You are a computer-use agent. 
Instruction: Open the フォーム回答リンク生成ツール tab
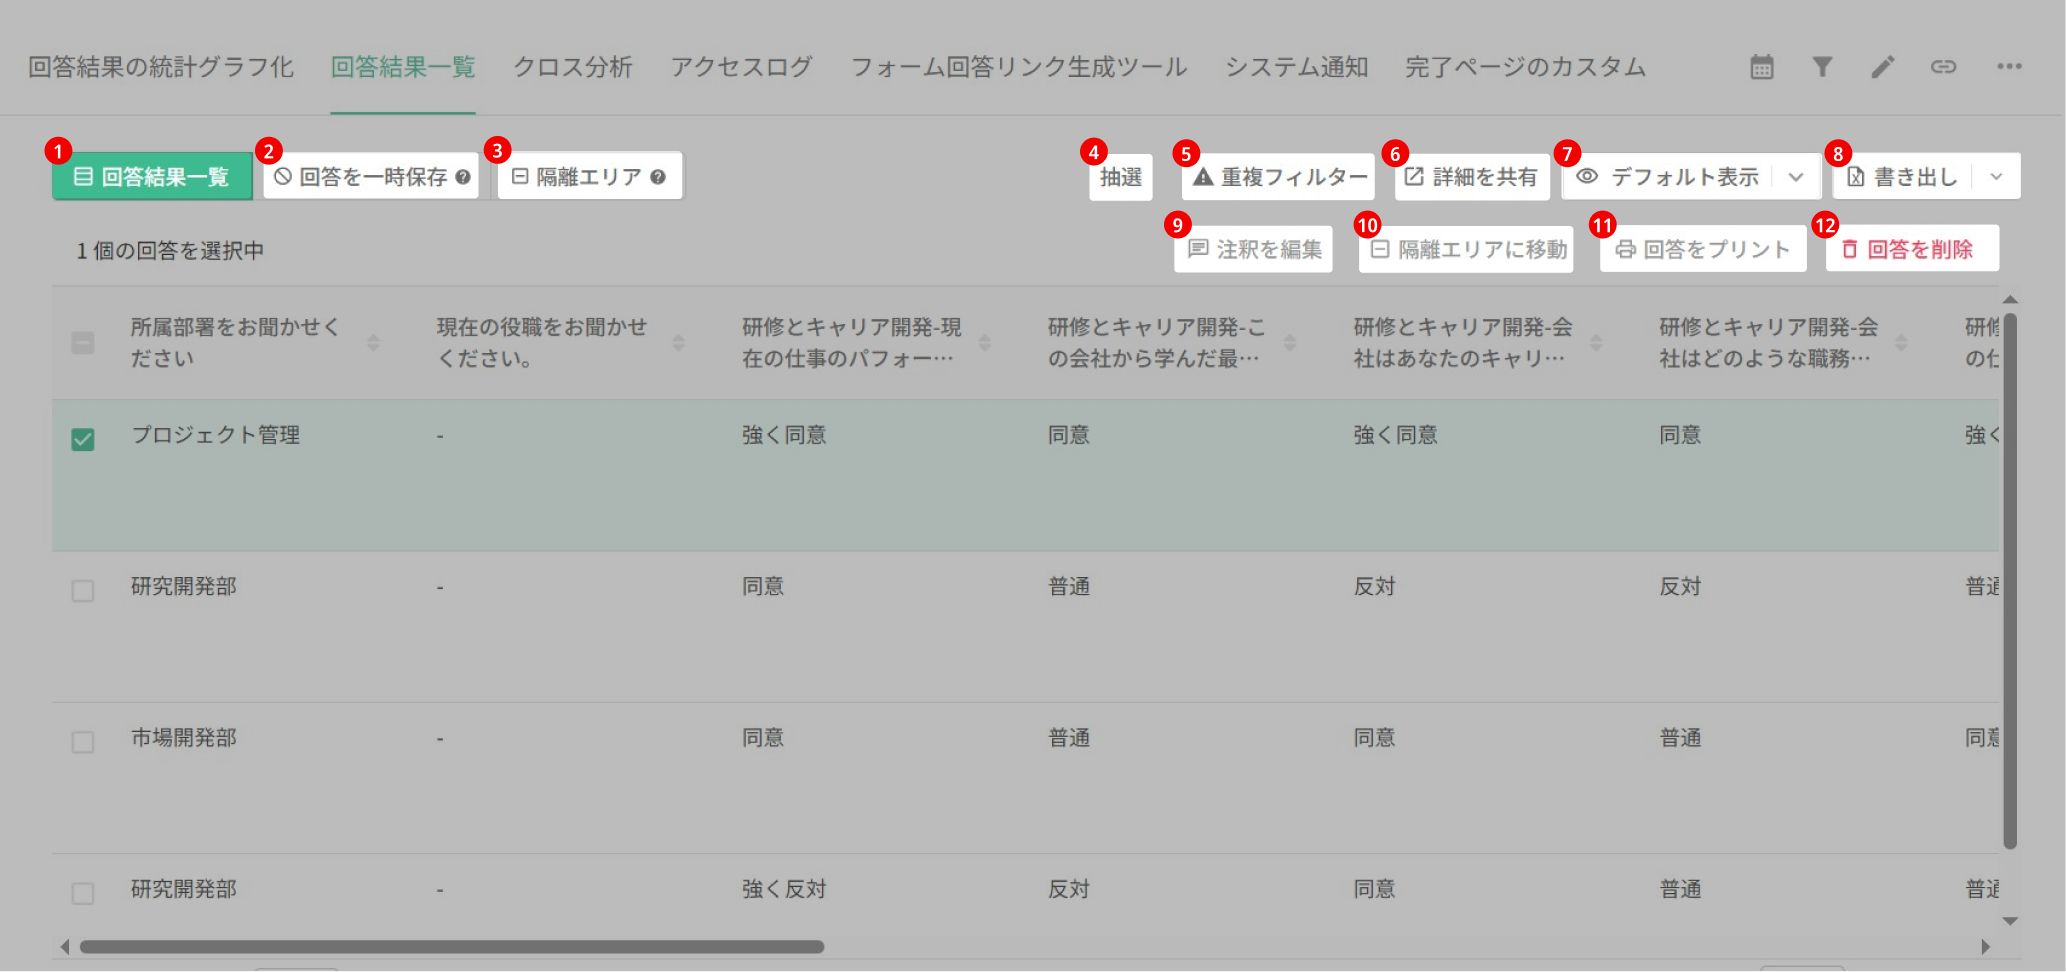[1019, 67]
